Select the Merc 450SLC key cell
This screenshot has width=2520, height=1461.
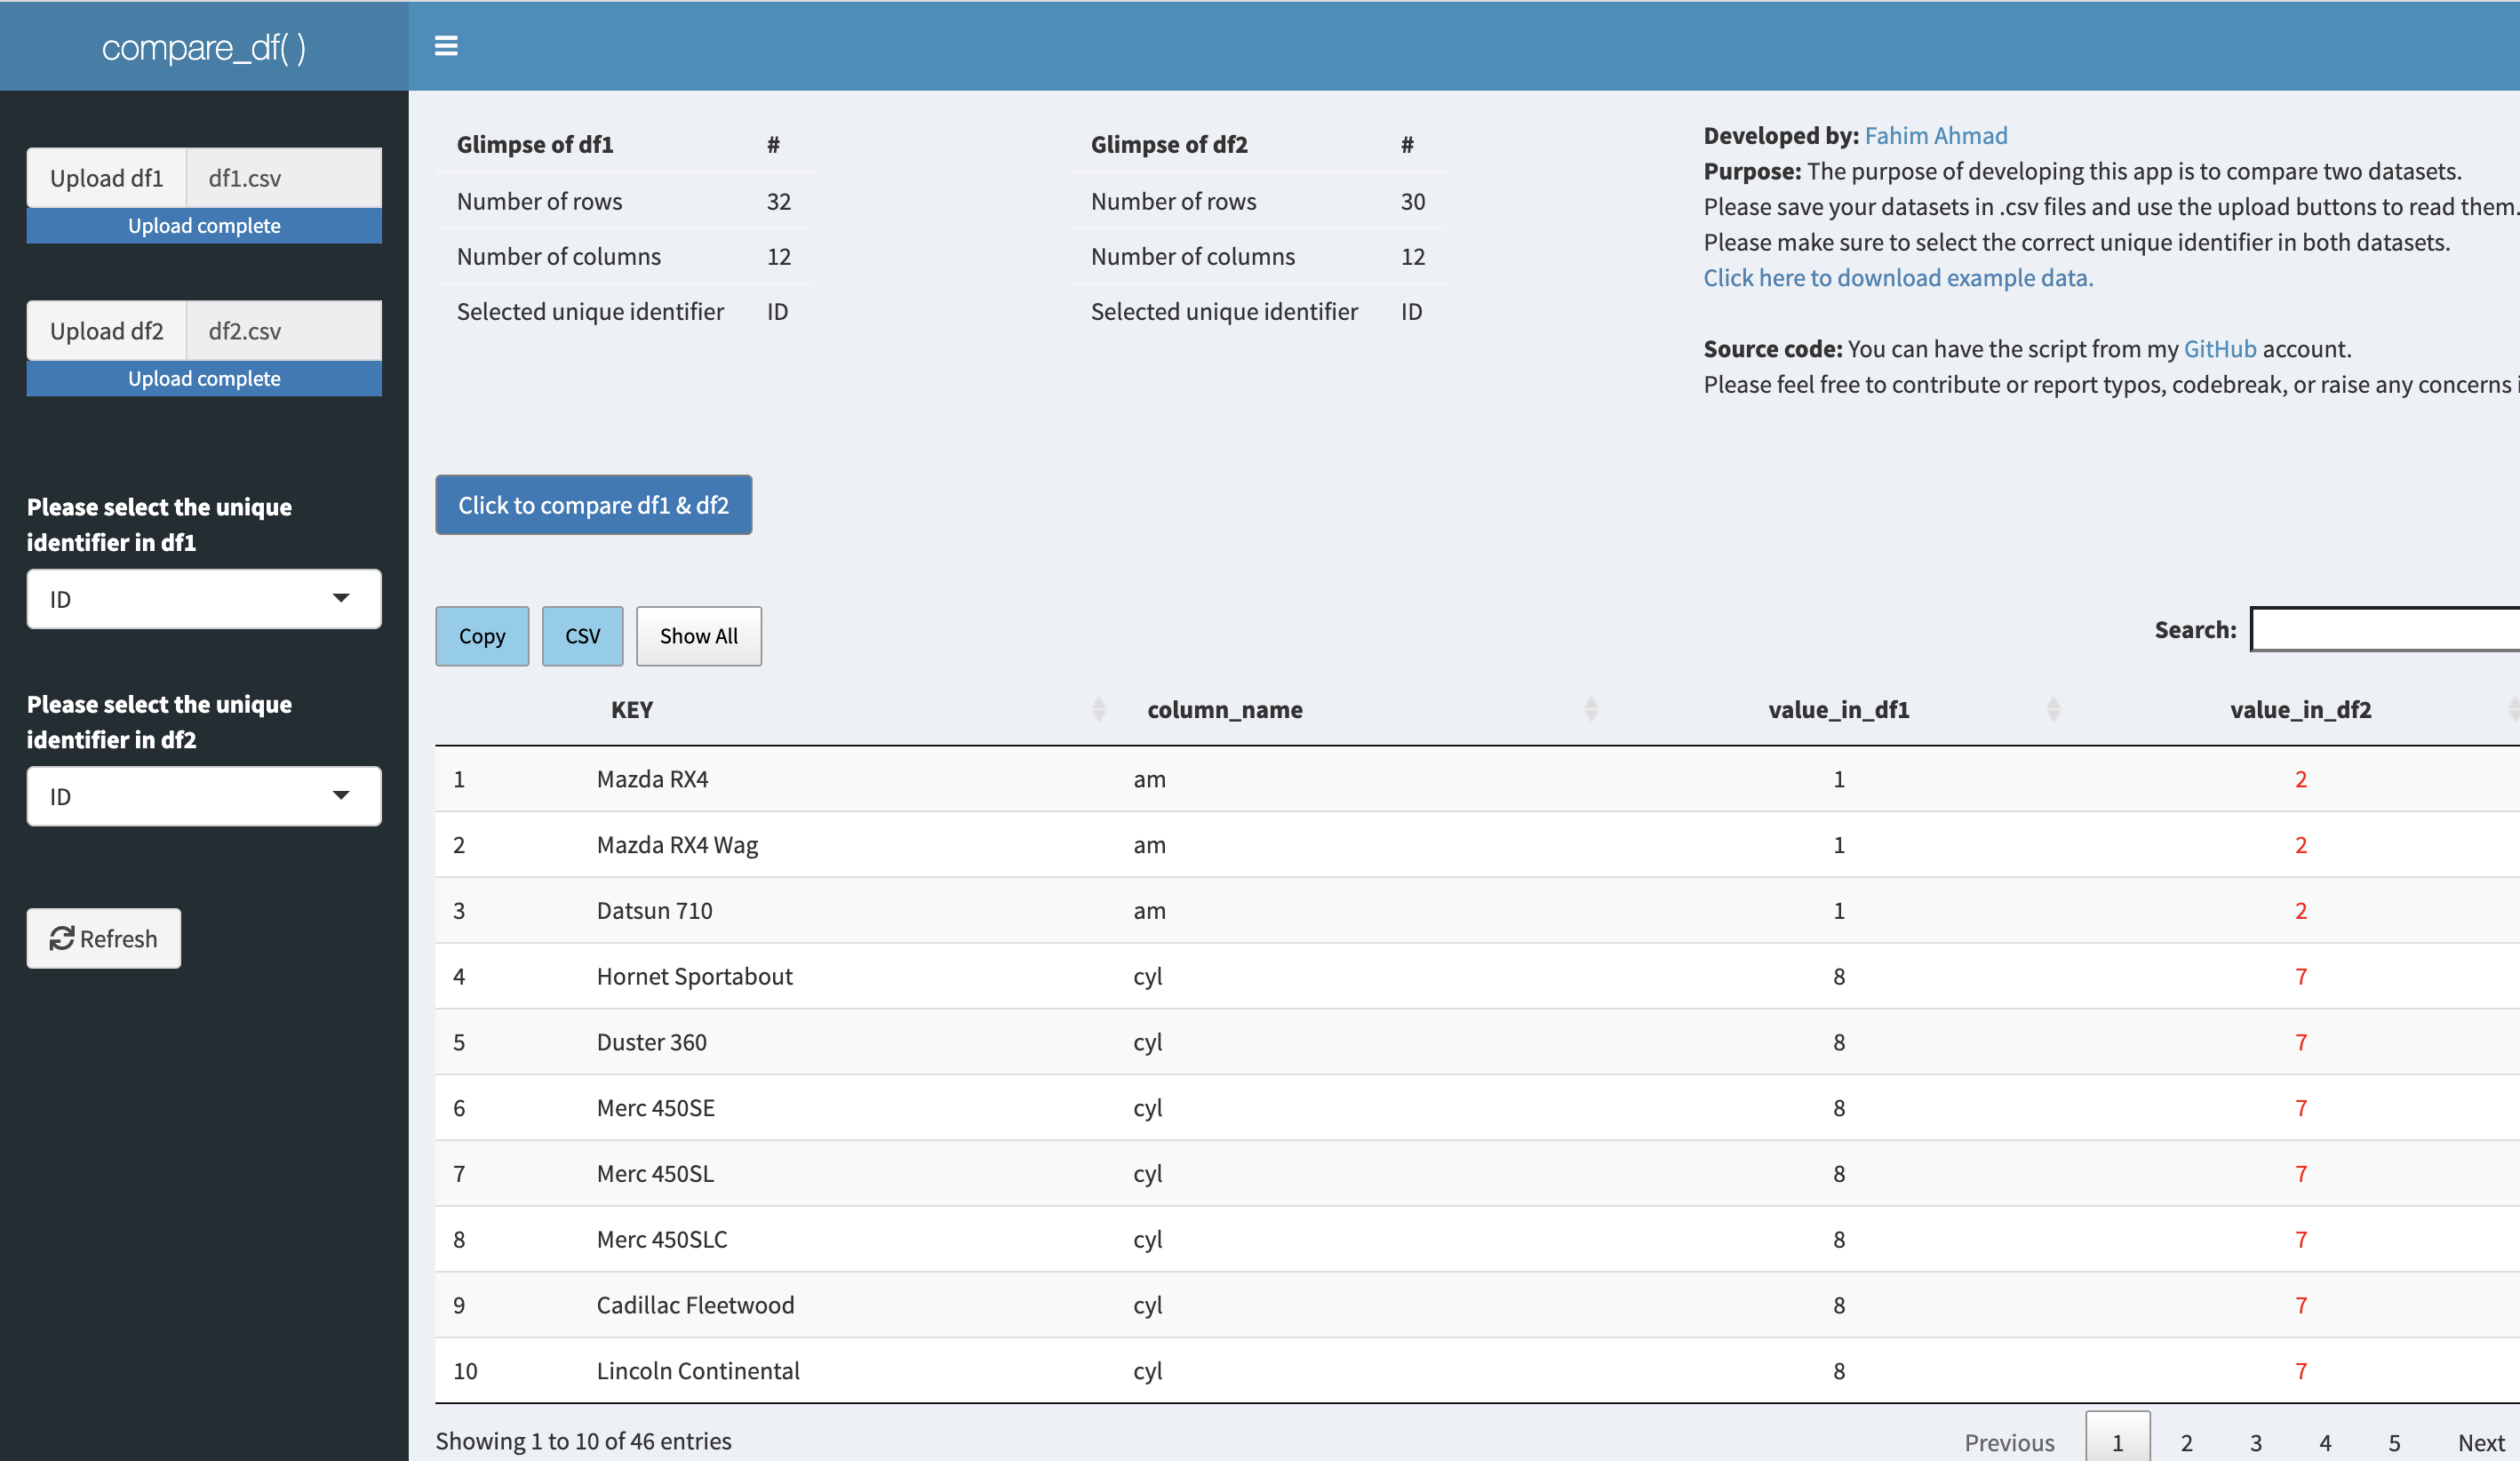tap(661, 1240)
